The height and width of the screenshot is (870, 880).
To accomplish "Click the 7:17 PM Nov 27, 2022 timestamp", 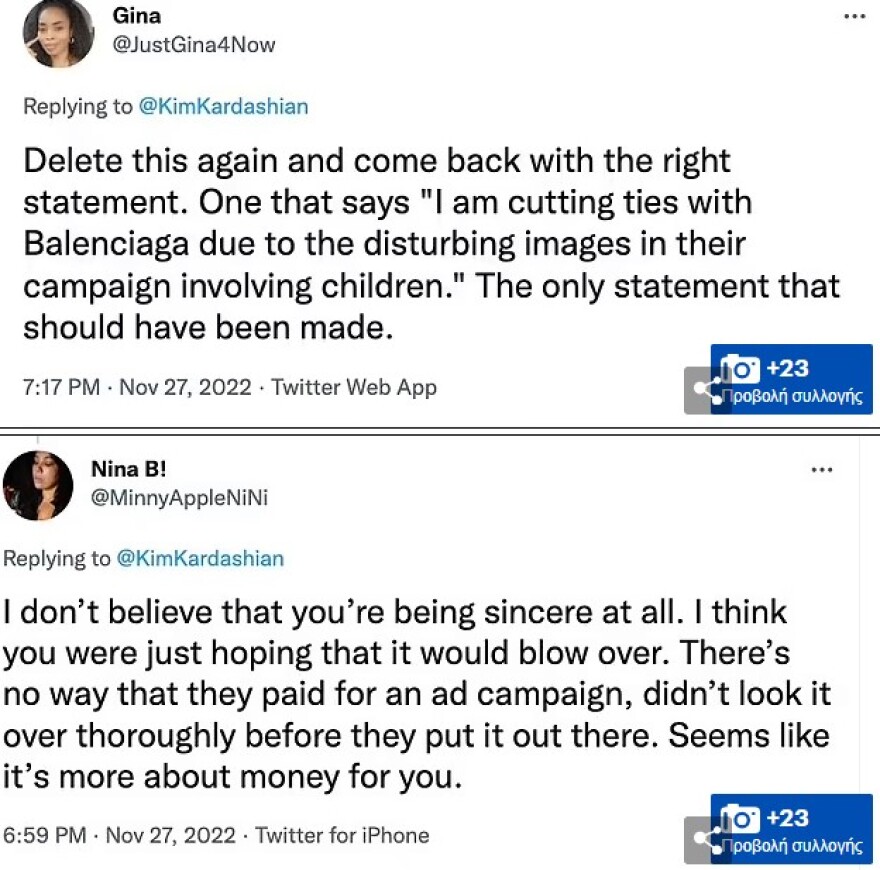I will (x=137, y=387).
